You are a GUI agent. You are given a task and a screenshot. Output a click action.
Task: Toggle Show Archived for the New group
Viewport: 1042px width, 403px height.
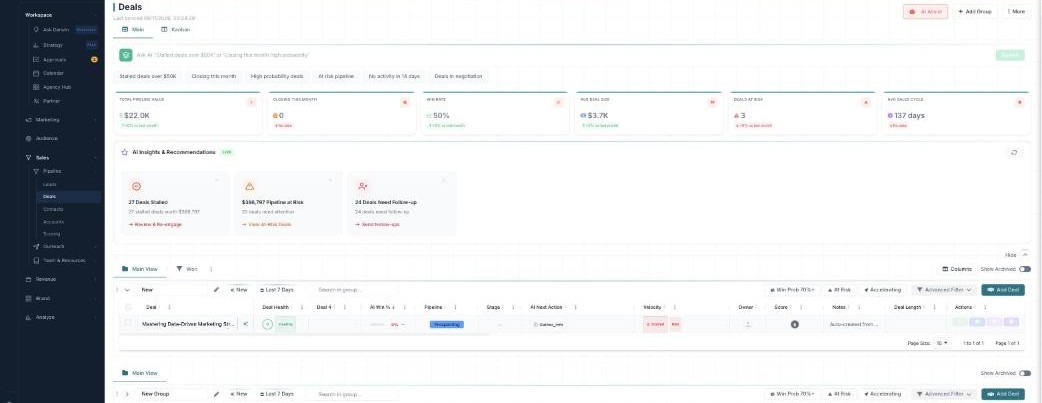click(x=1025, y=269)
